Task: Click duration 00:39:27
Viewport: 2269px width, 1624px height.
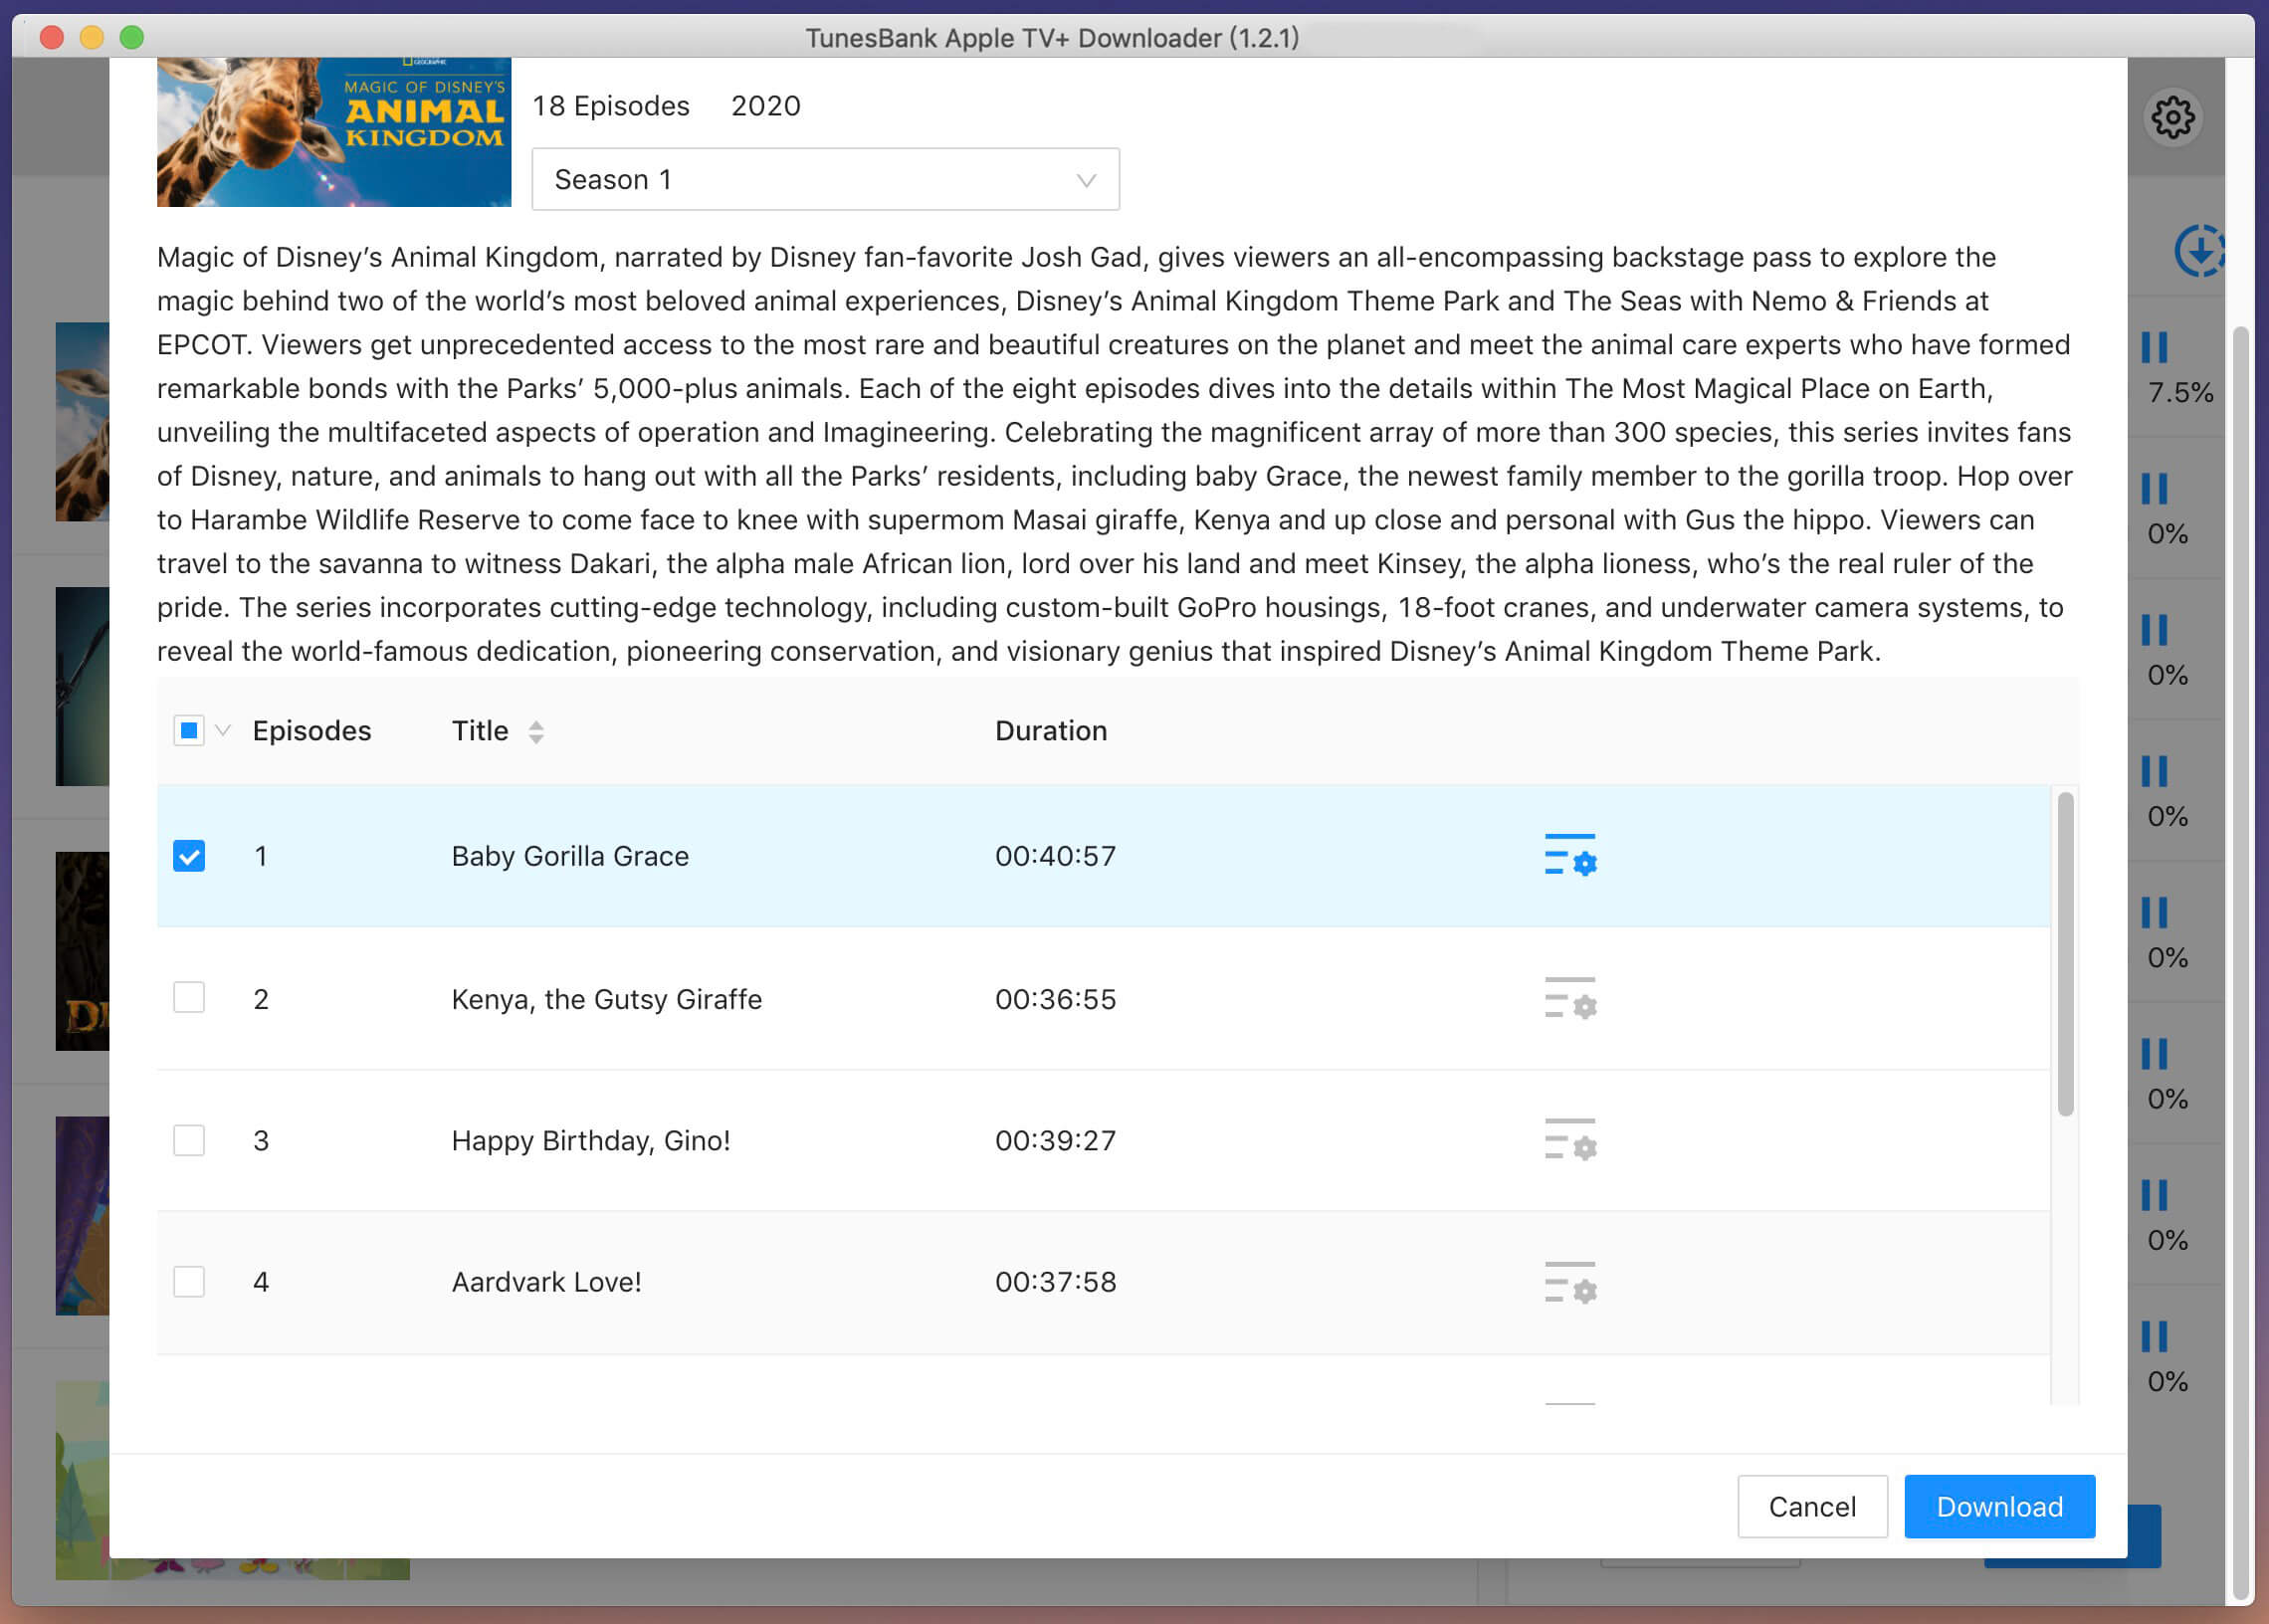Action: [1055, 1141]
